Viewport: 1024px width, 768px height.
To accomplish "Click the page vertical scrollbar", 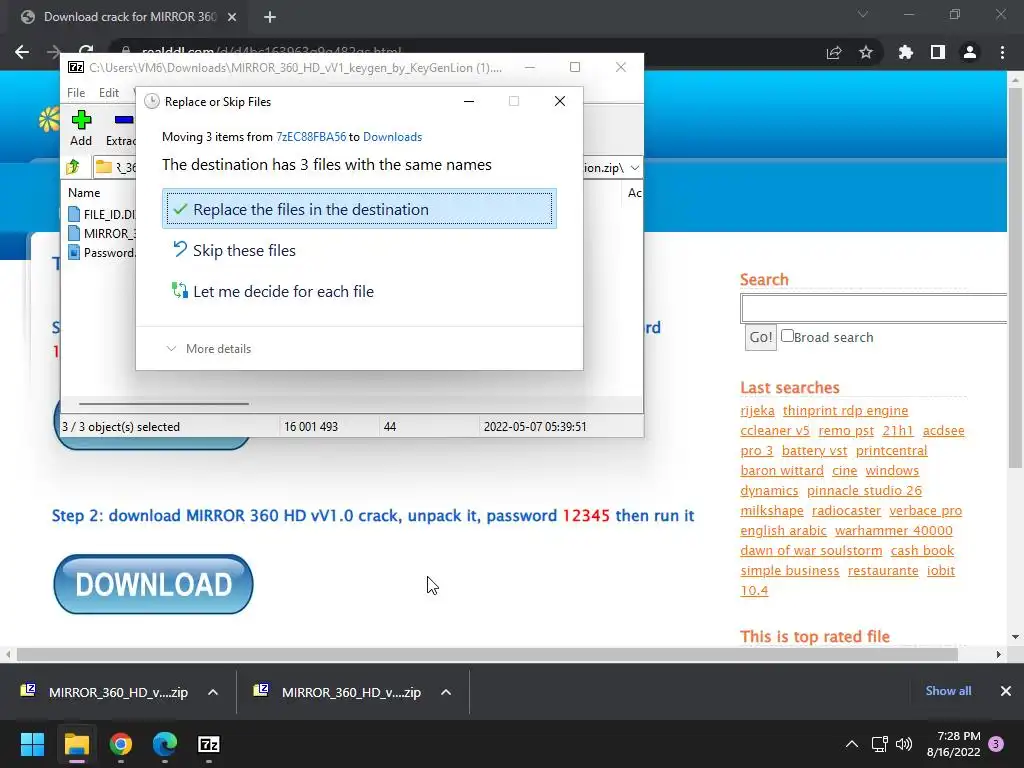I will click(1014, 278).
